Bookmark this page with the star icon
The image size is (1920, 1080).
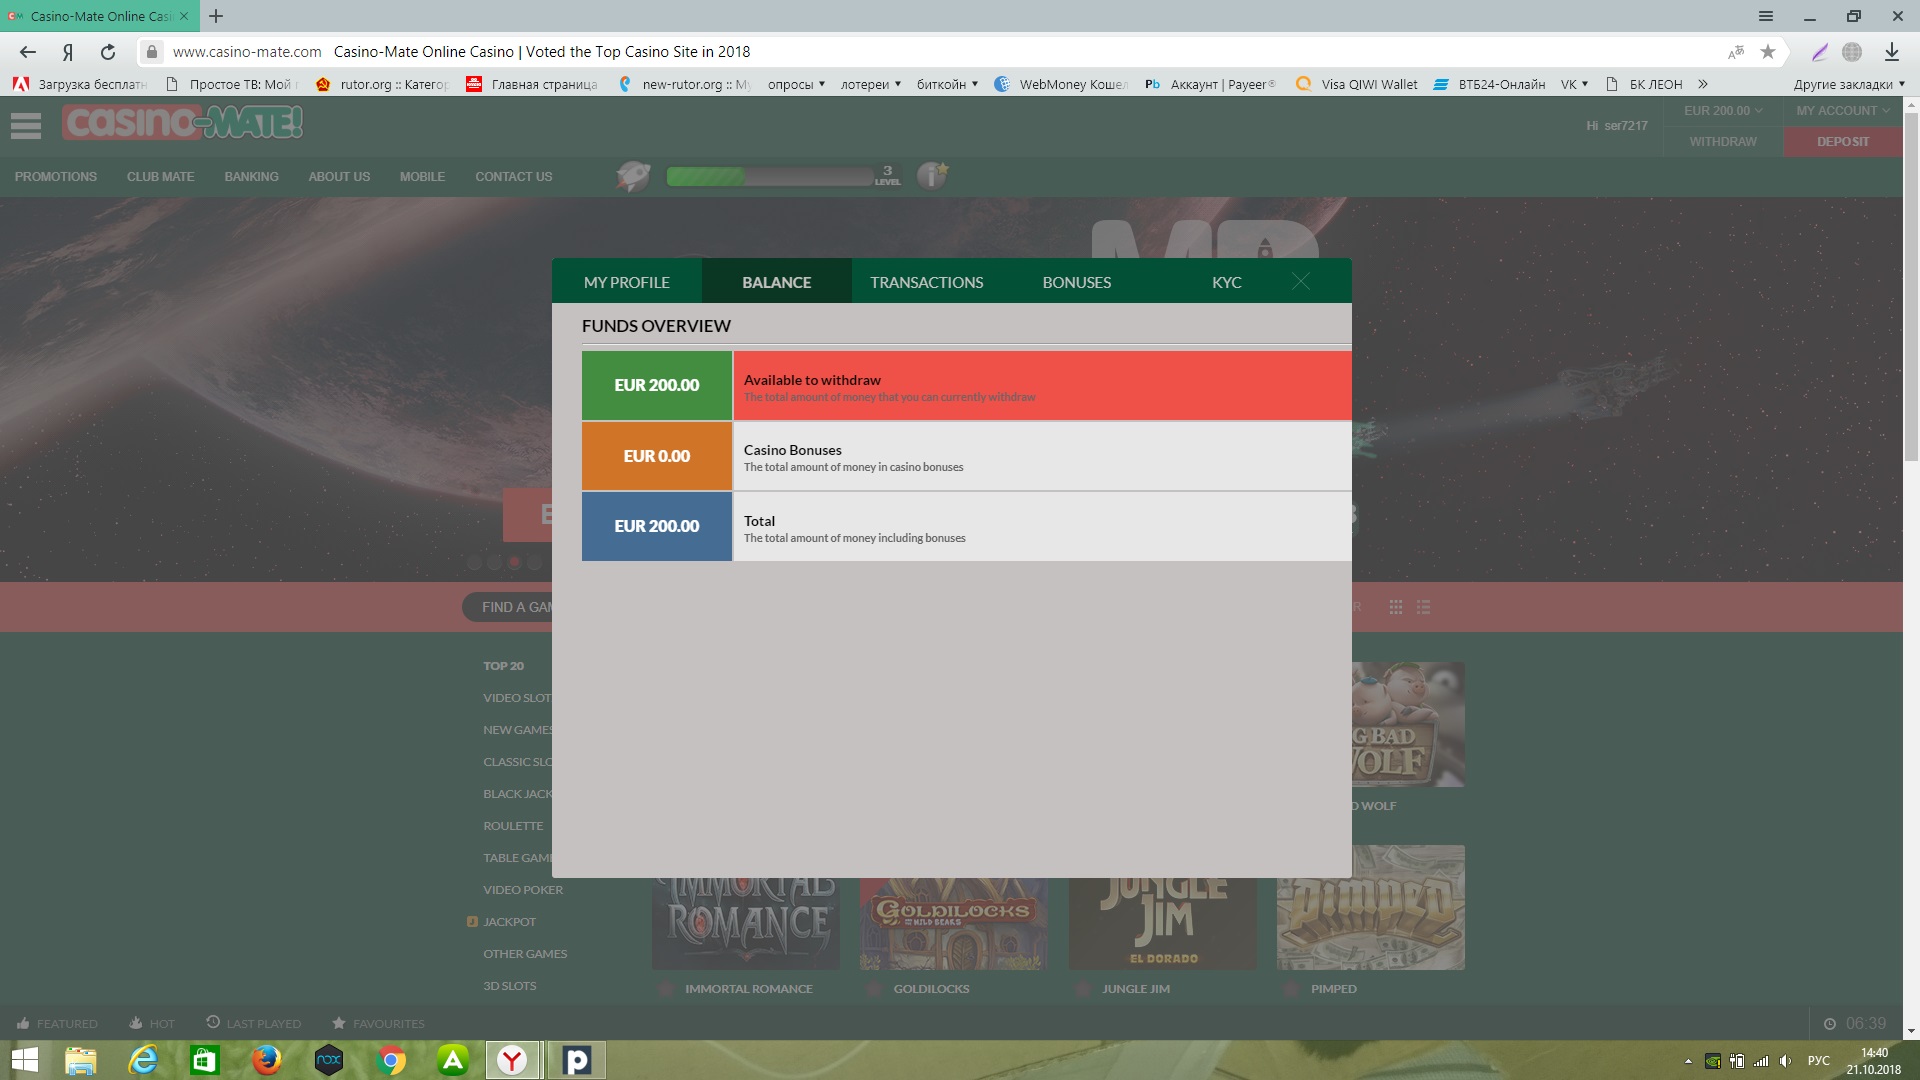[1768, 52]
